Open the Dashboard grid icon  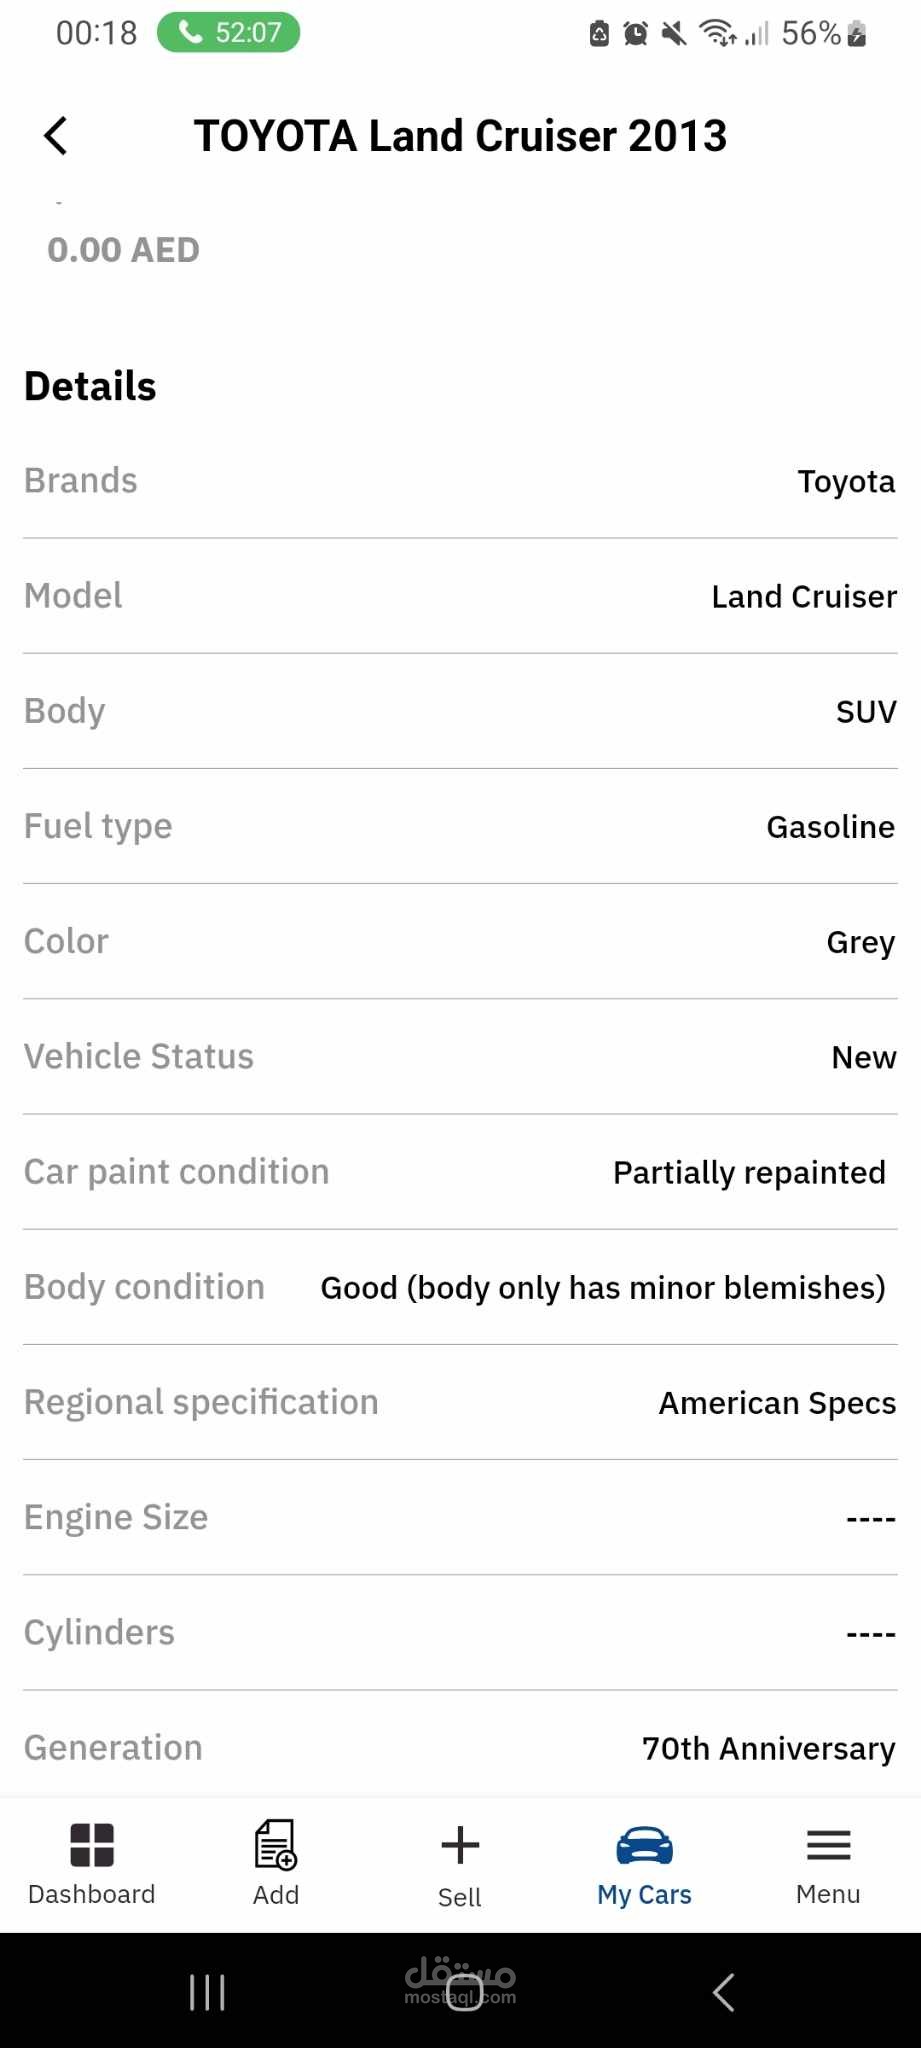coord(92,1845)
